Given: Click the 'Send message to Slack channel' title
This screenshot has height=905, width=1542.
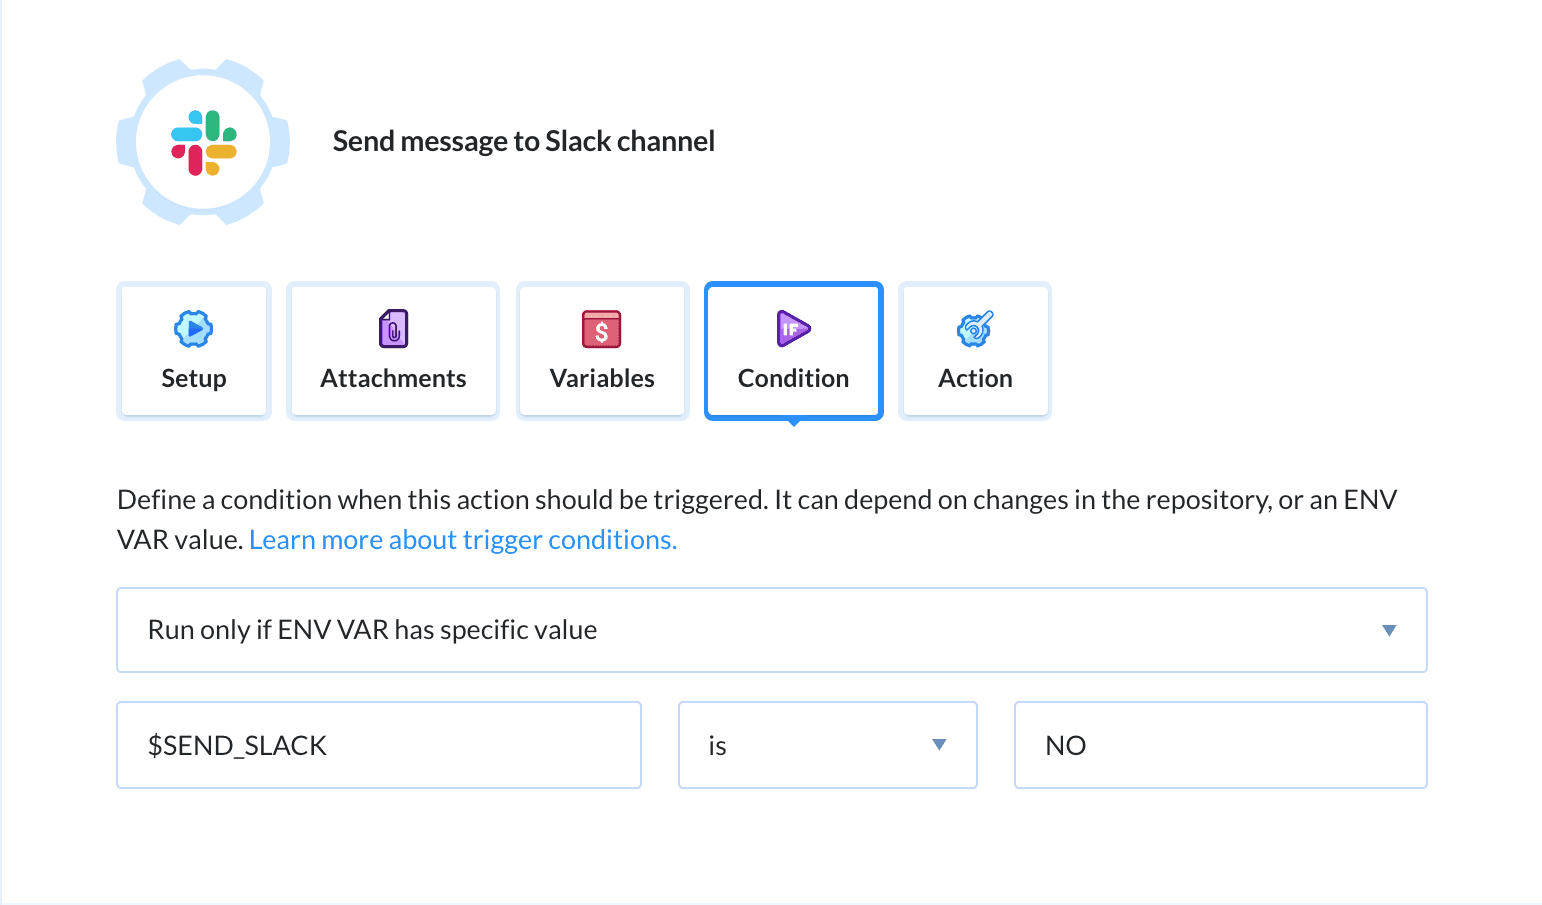Looking at the screenshot, I should point(523,142).
